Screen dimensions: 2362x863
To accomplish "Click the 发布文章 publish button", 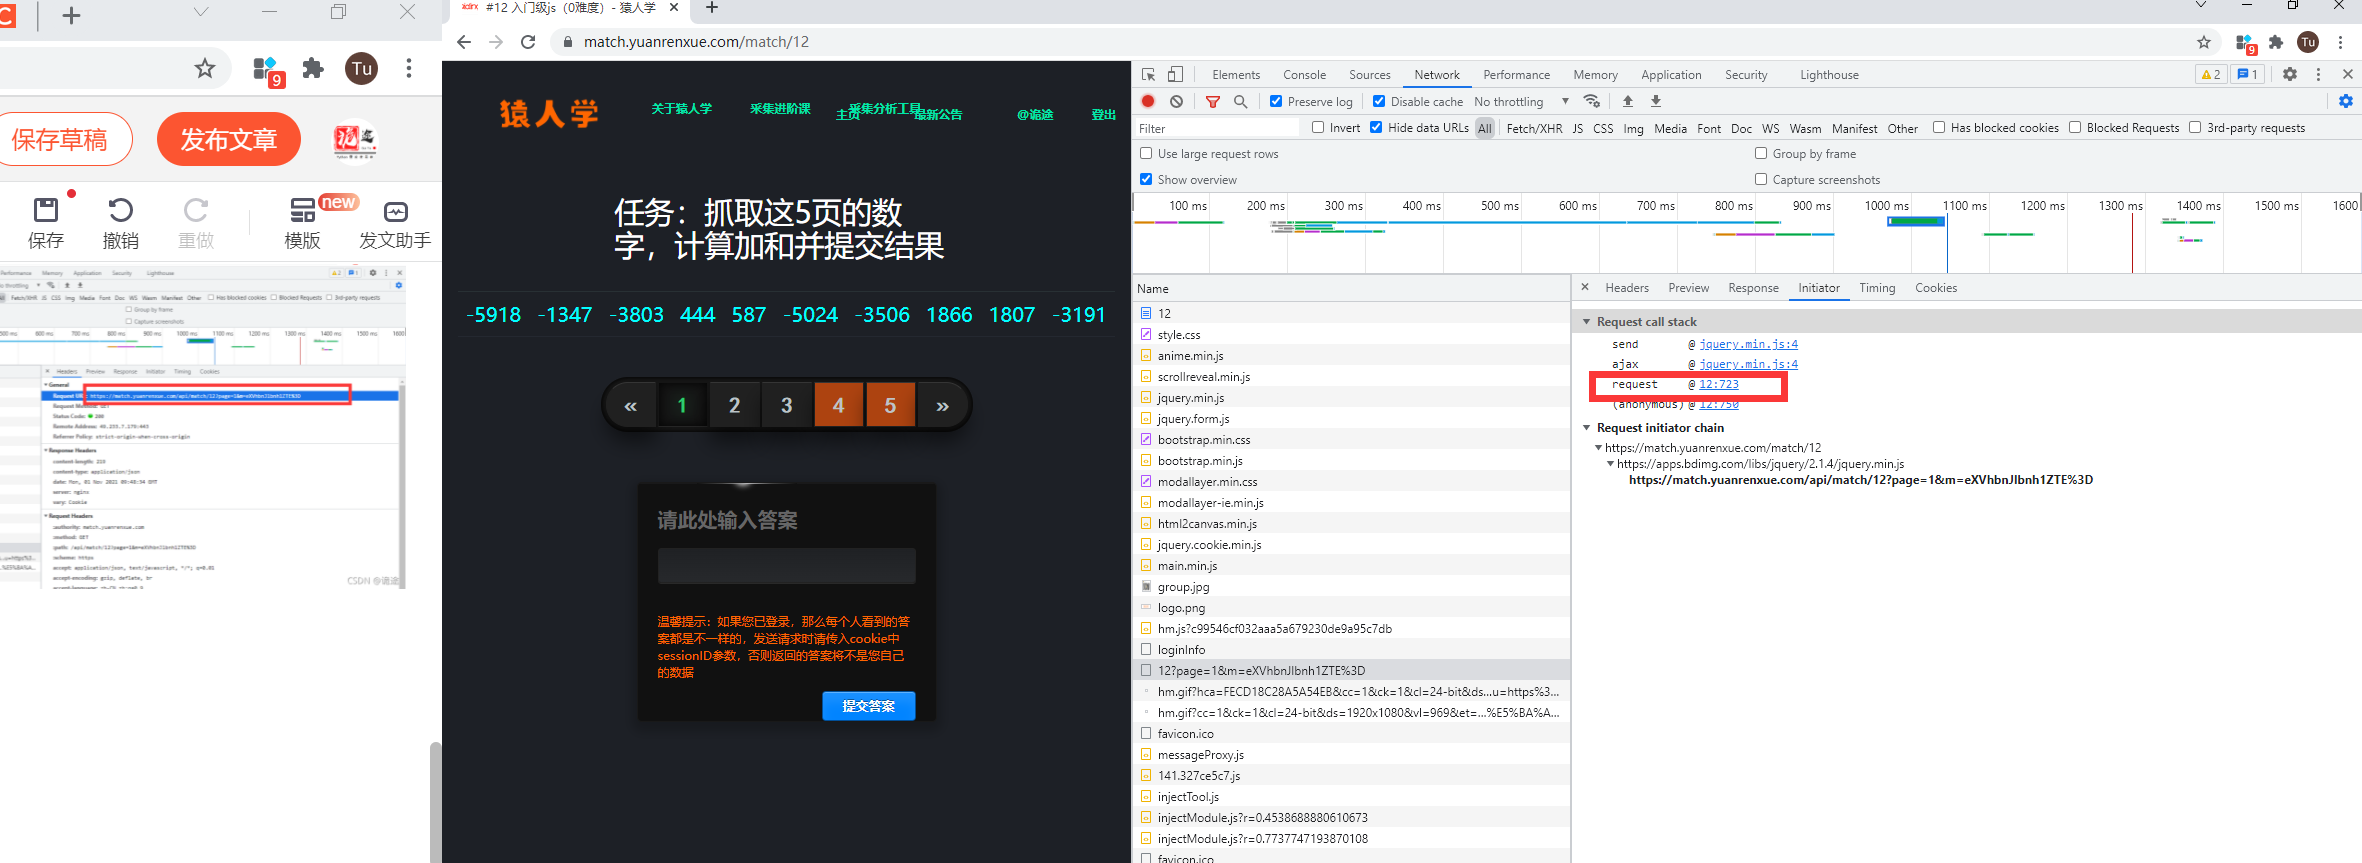I will coord(229,139).
